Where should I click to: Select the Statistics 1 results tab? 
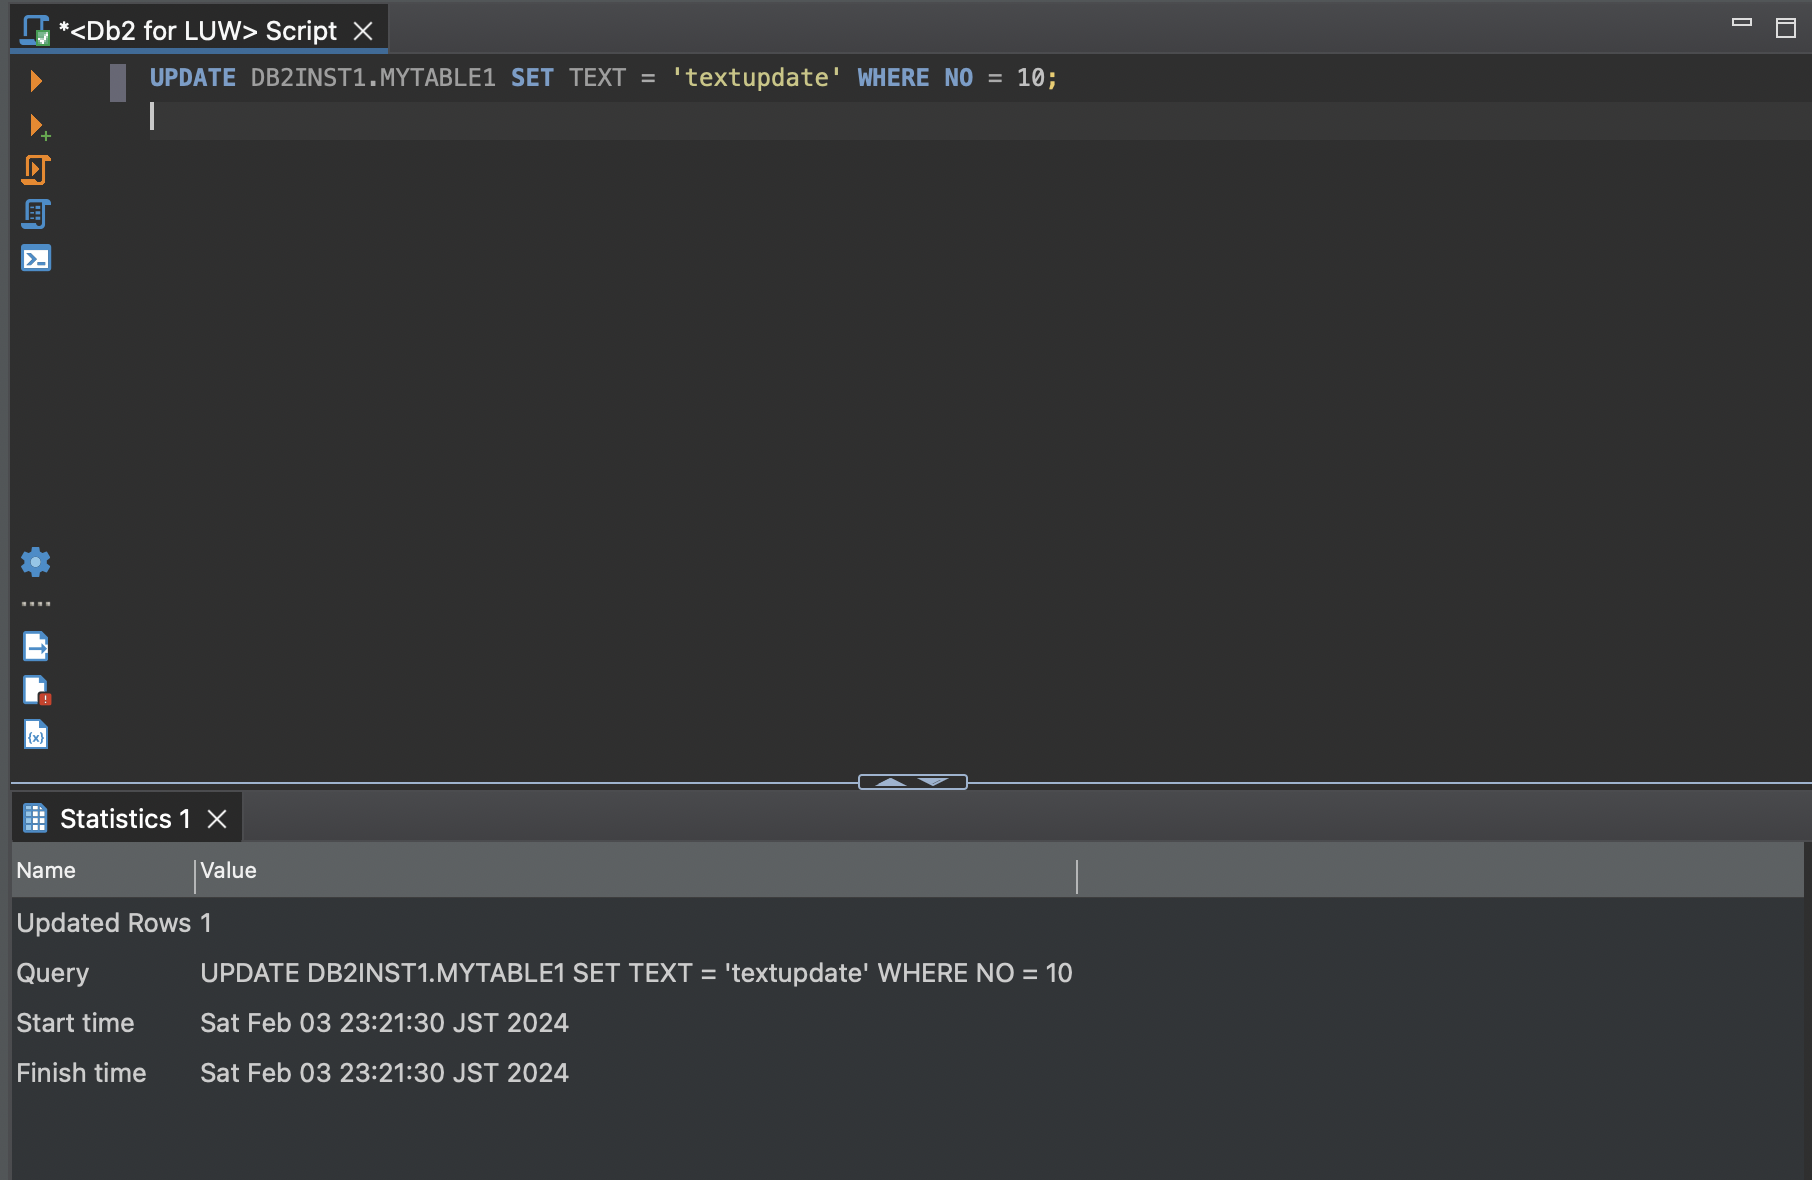125,819
